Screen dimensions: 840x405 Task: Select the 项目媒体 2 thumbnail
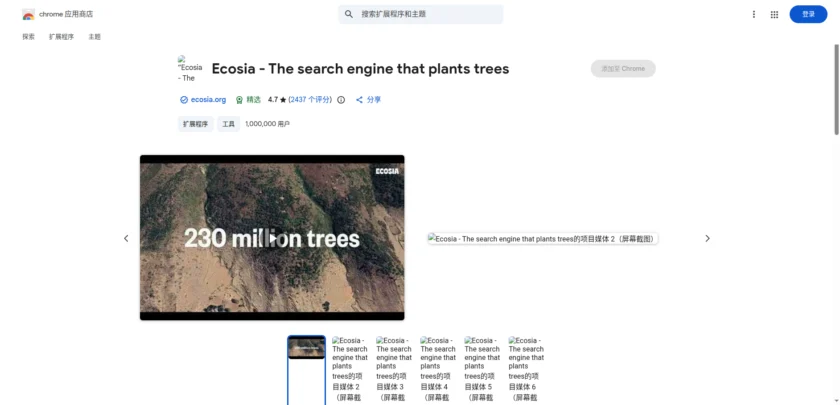(x=350, y=370)
